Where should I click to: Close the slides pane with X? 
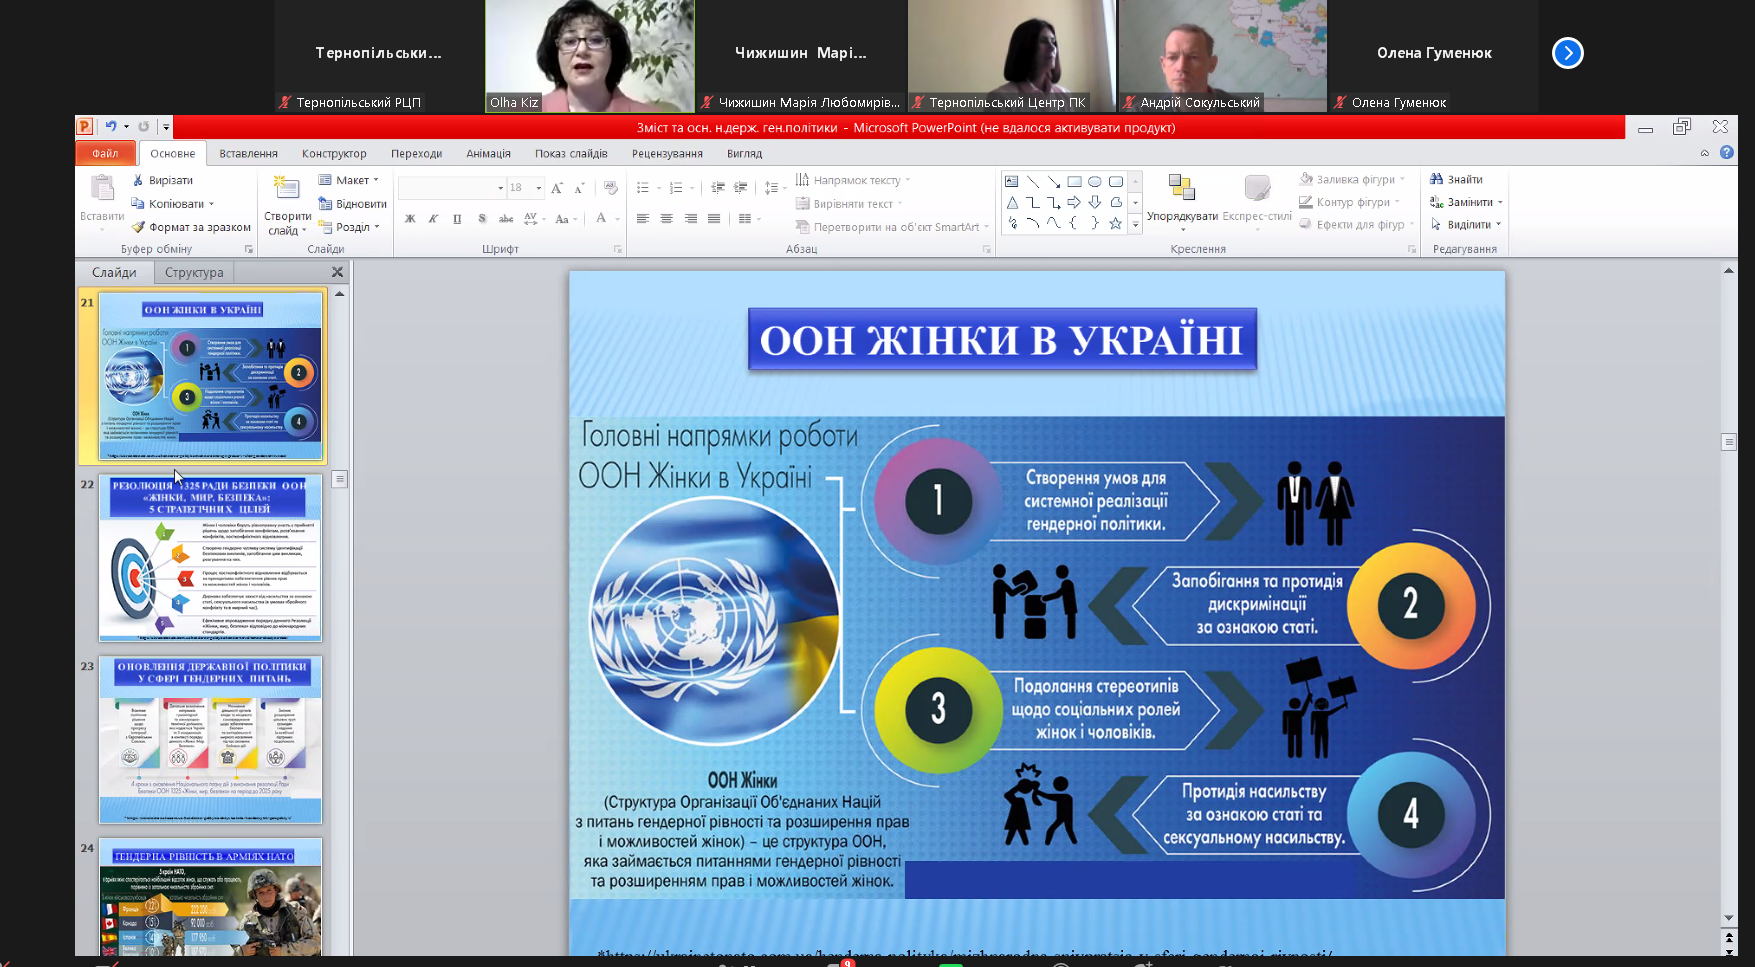point(337,272)
